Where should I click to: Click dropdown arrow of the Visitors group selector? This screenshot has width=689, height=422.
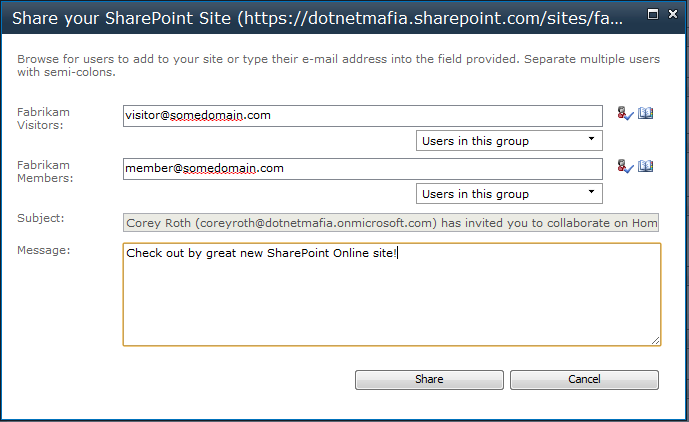point(591,139)
